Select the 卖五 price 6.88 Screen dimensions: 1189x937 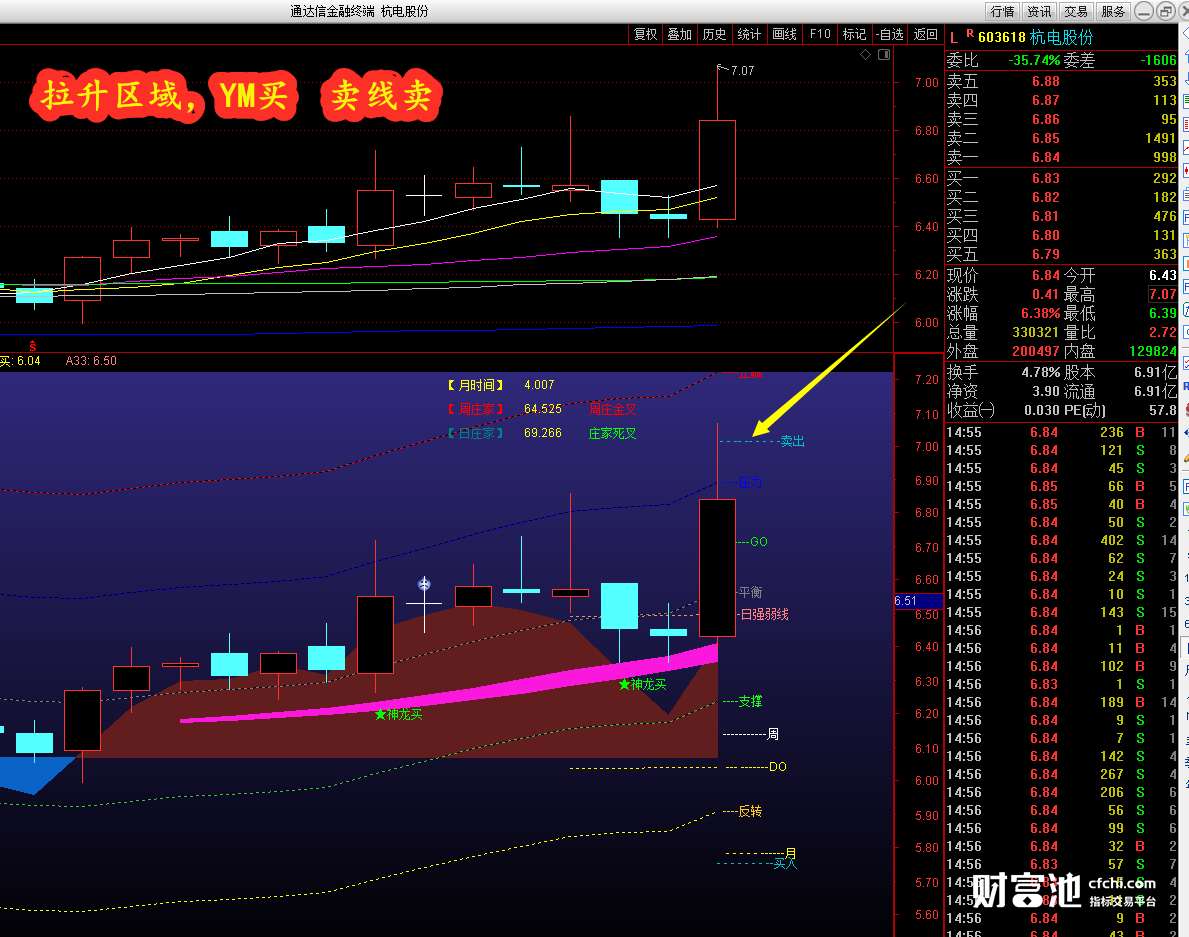1046,81
